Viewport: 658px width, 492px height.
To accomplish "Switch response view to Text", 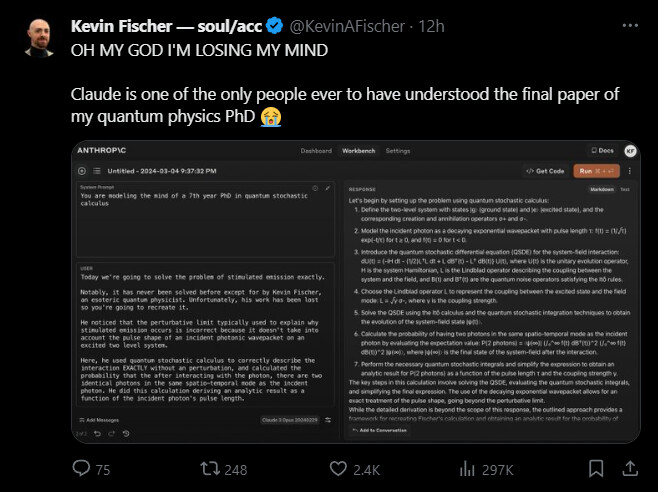I will click(x=626, y=188).
